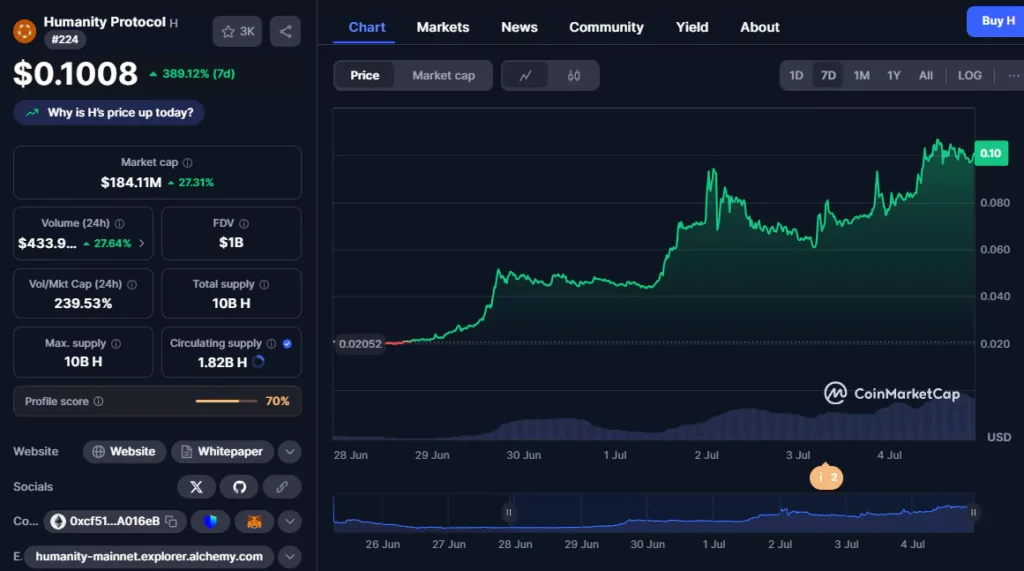Click the MetaMask fox icon

254,521
